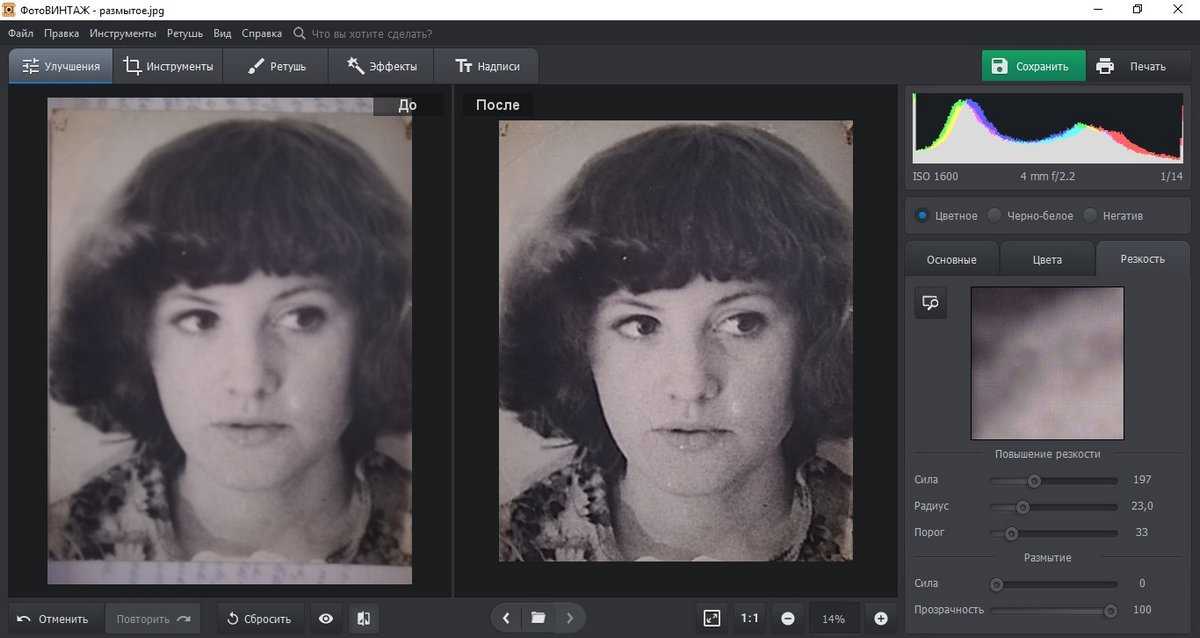Click the ФотоВИНТАЖ app icon in title bar

pyautogui.click(x=8, y=9)
